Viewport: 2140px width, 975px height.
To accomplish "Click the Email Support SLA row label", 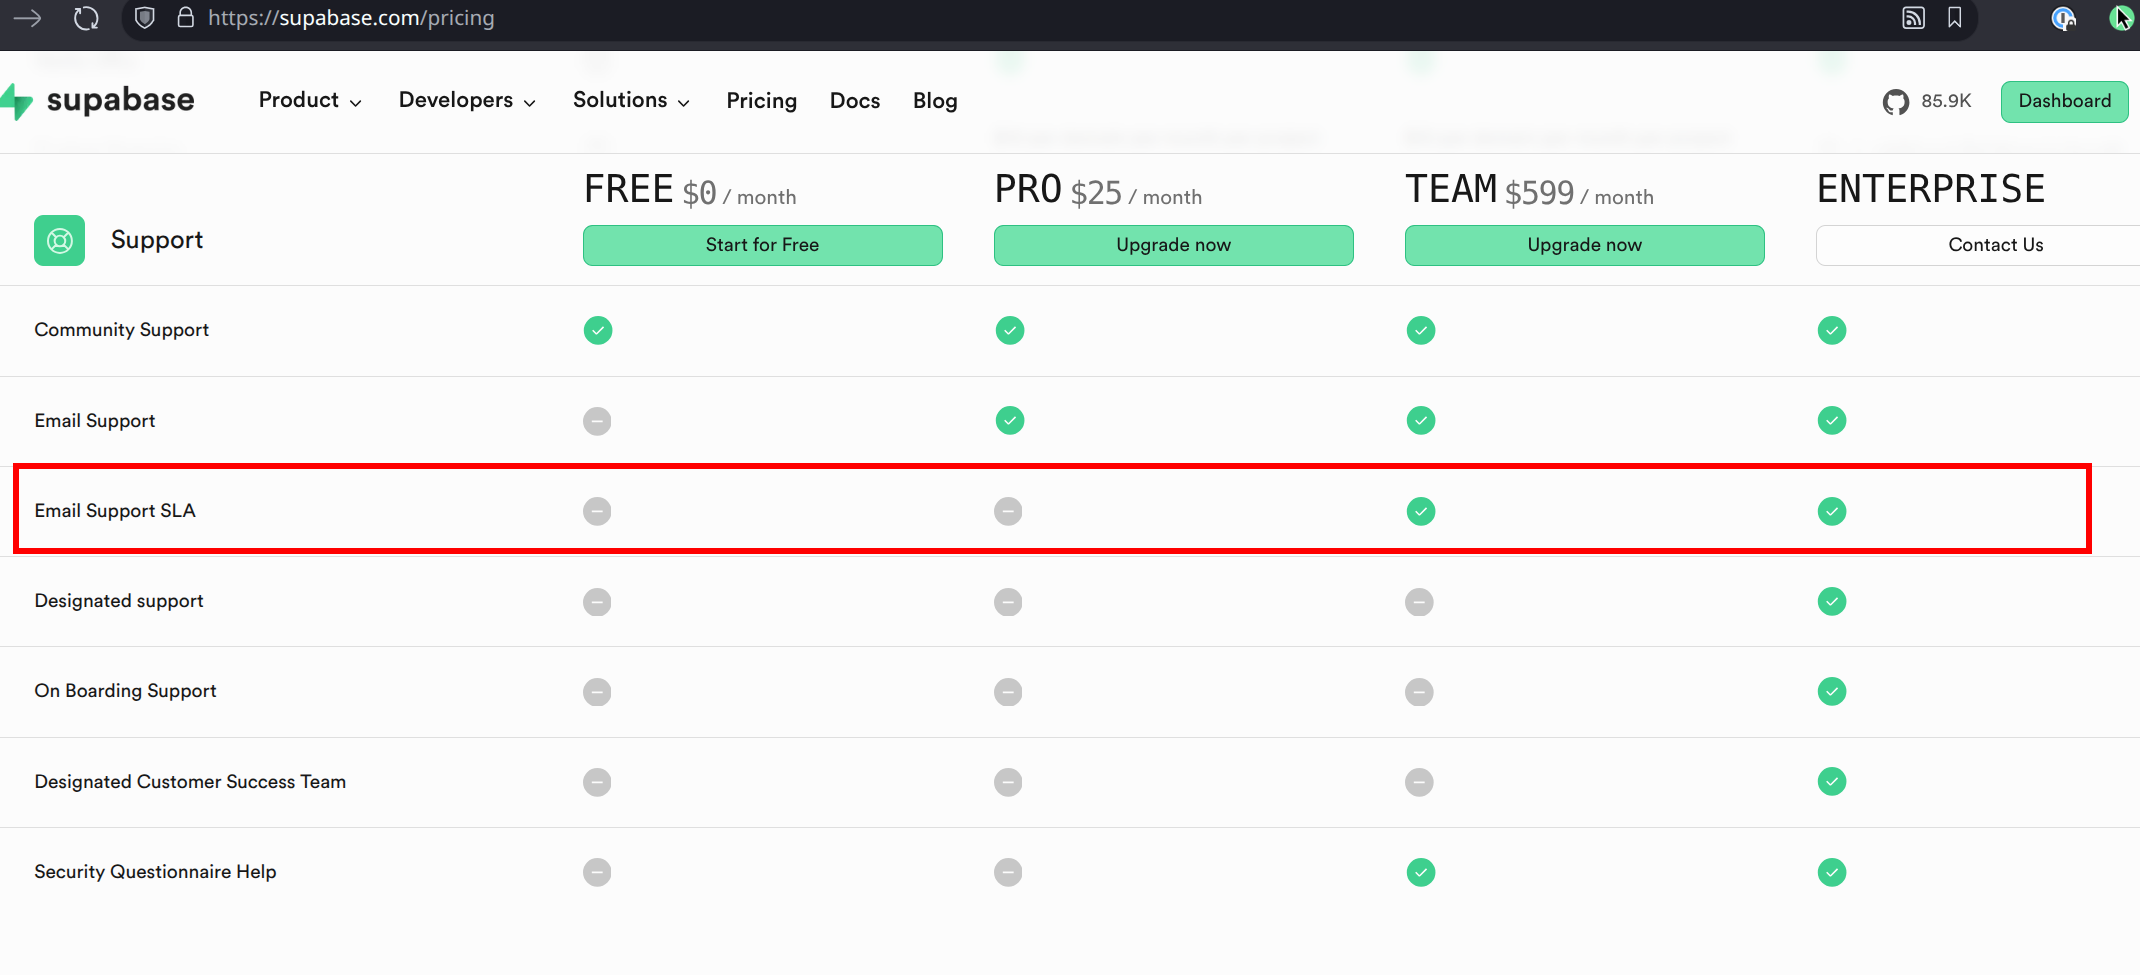I will (115, 511).
